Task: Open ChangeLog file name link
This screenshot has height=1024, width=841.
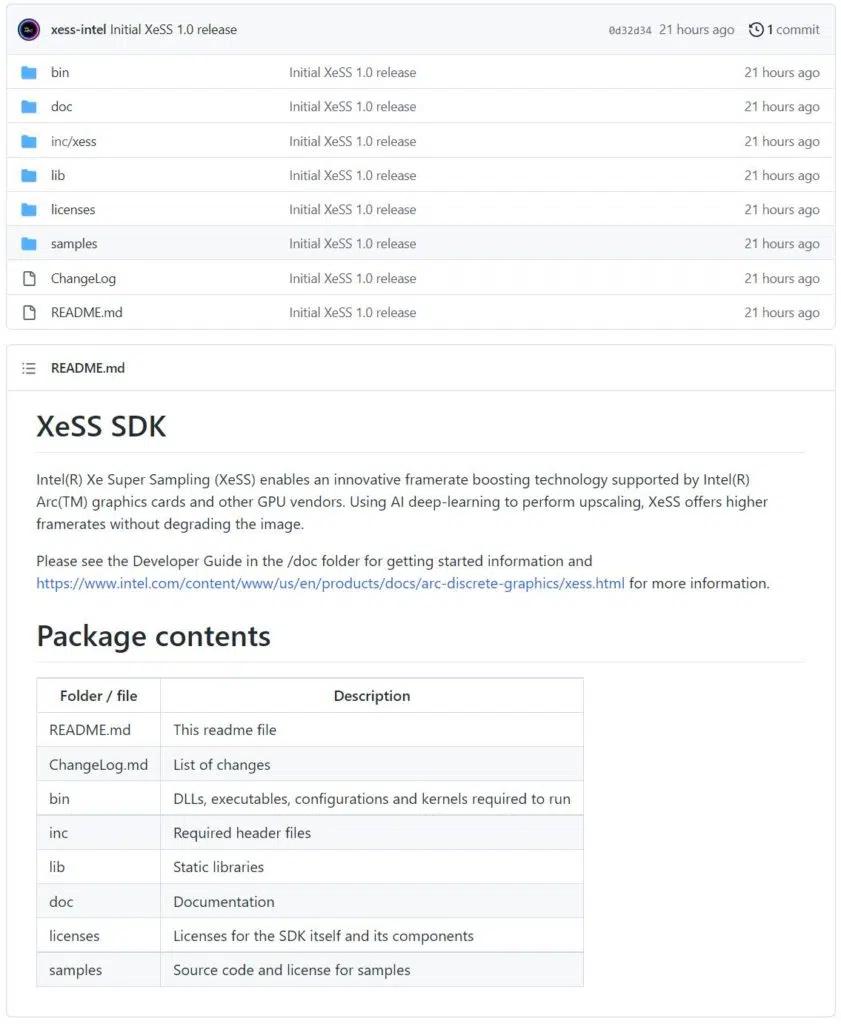Action: click(83, 279)
